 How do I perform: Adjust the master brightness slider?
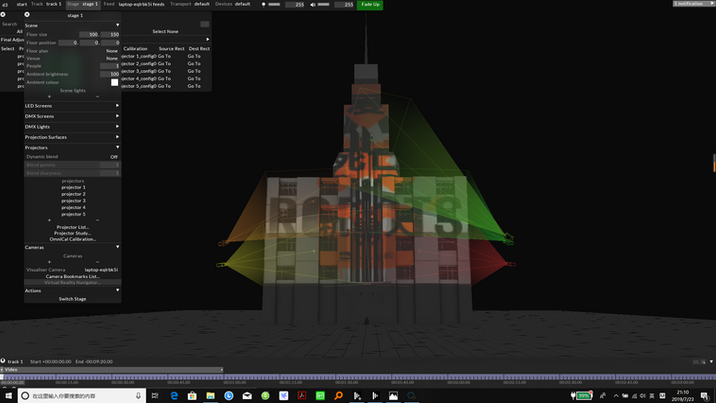[274, 5]
